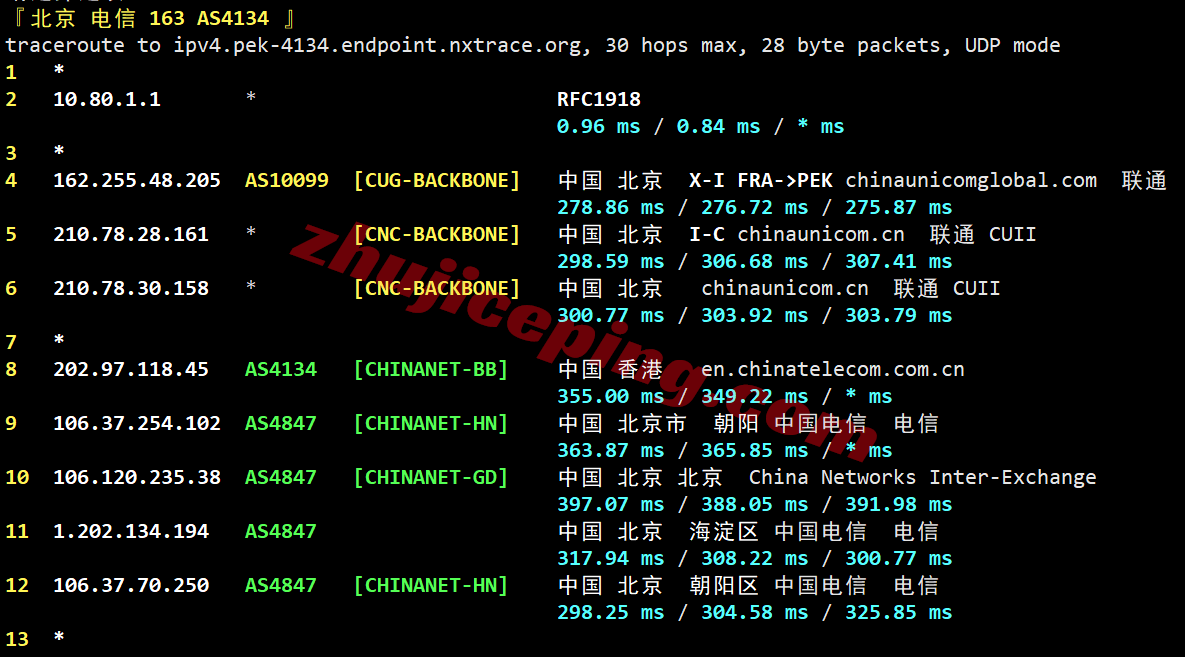Select IP 162.255.48.205
The image size is (1185, 657).
(137, 181)
